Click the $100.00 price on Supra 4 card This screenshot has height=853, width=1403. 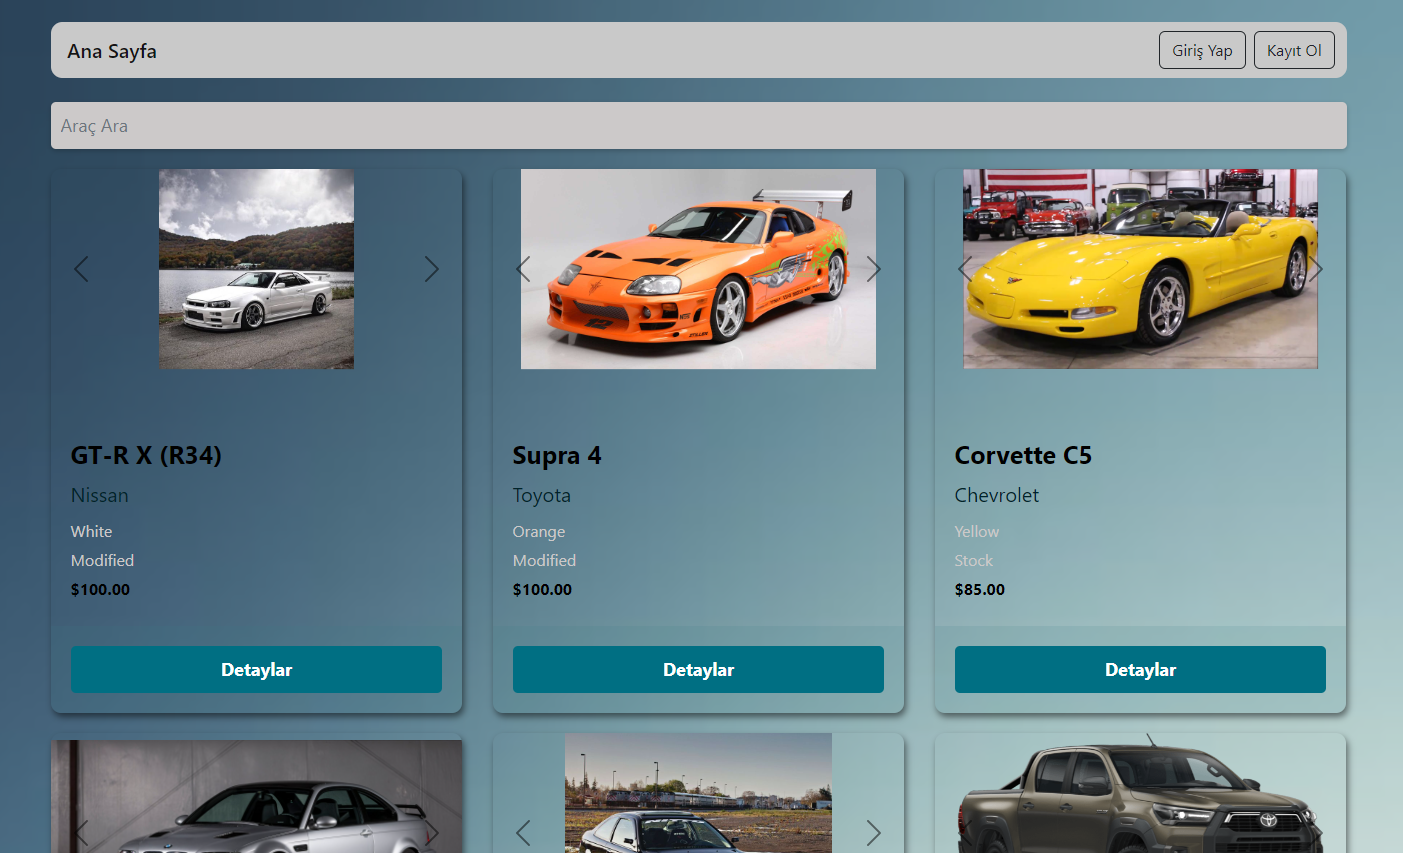coord(543,590)
